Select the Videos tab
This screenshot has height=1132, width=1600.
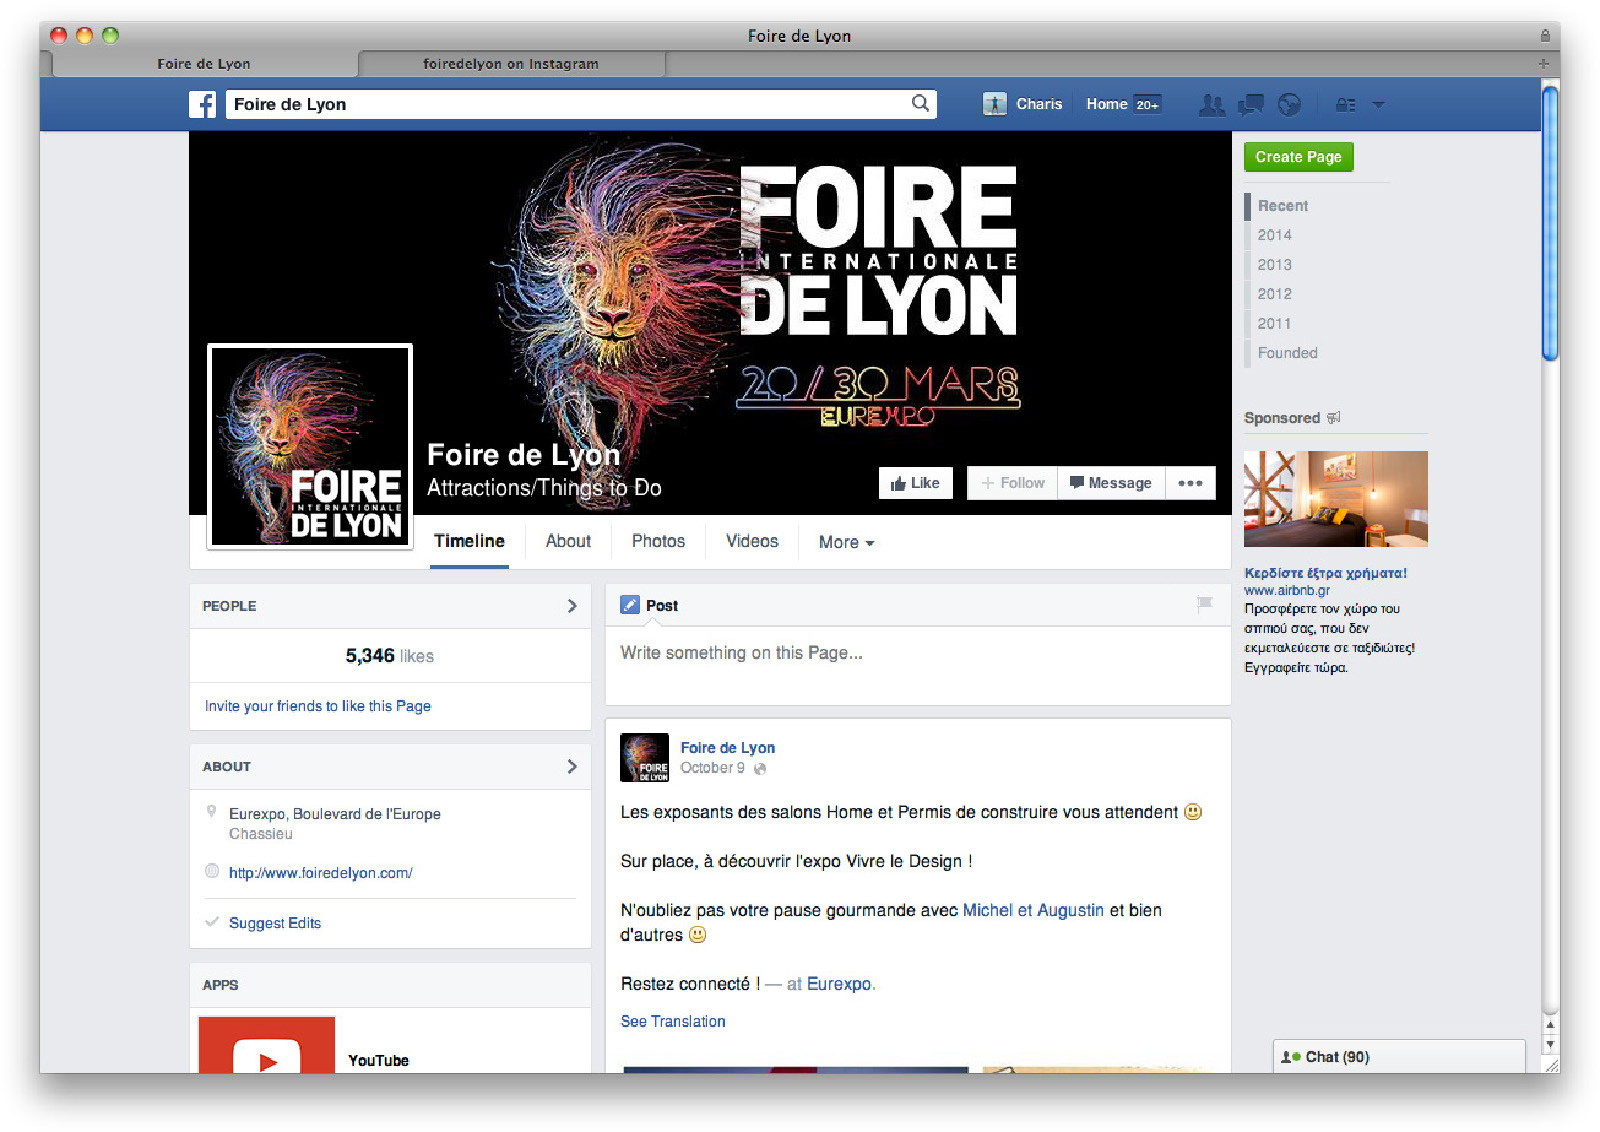coord(752,541)
